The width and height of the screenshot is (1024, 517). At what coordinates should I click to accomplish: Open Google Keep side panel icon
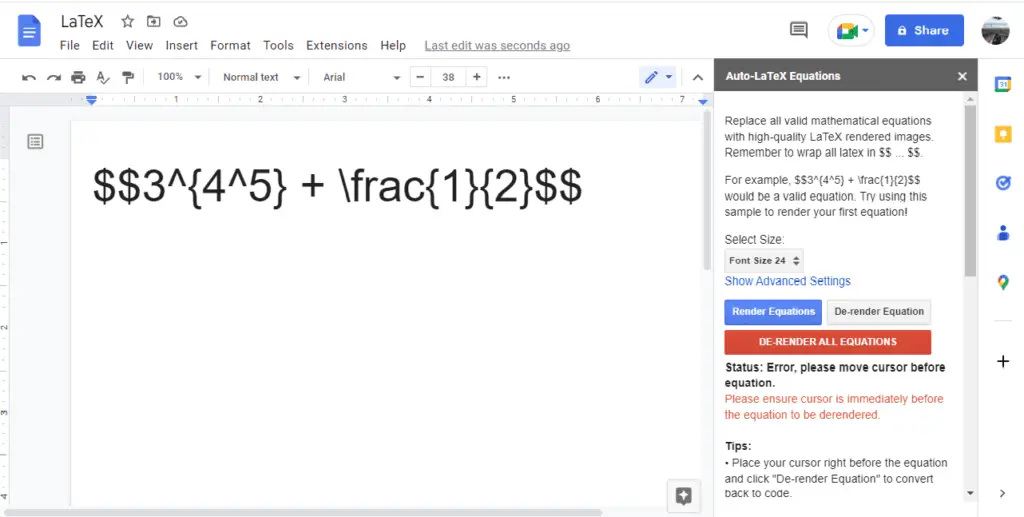1002,134
